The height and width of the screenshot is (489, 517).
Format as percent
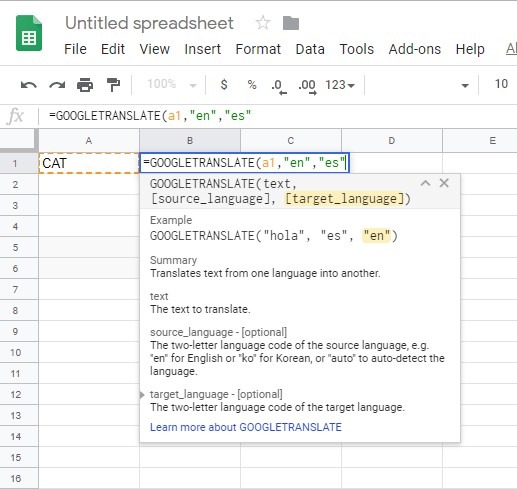coord(252,85)
